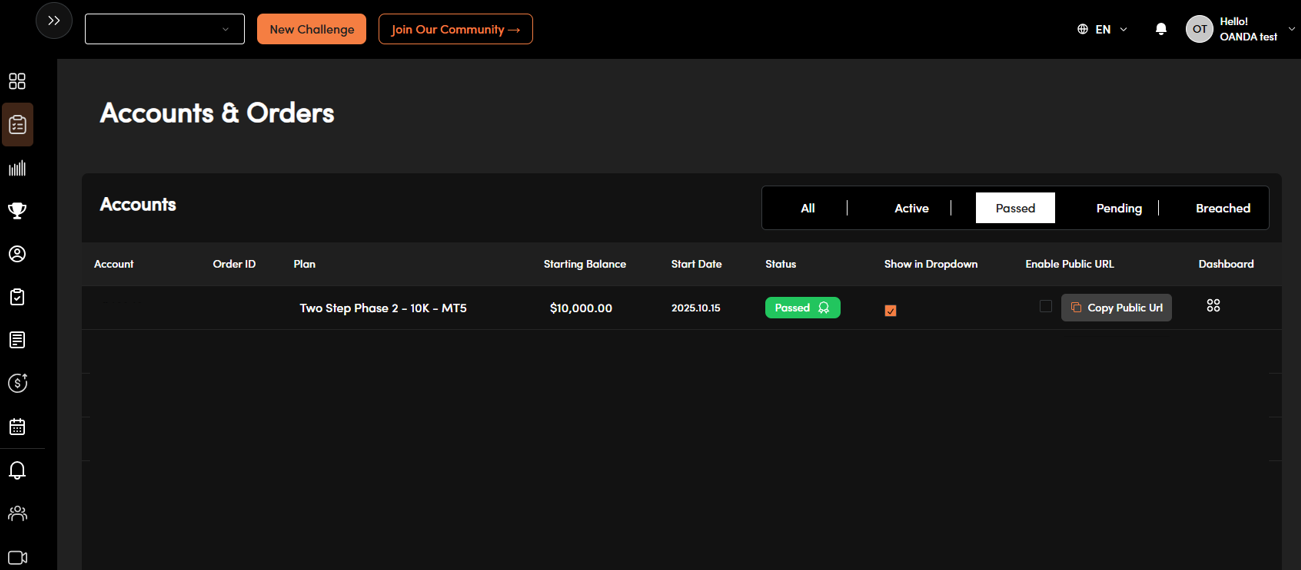Click the video camera icon in sidebar

pos(17,557)
